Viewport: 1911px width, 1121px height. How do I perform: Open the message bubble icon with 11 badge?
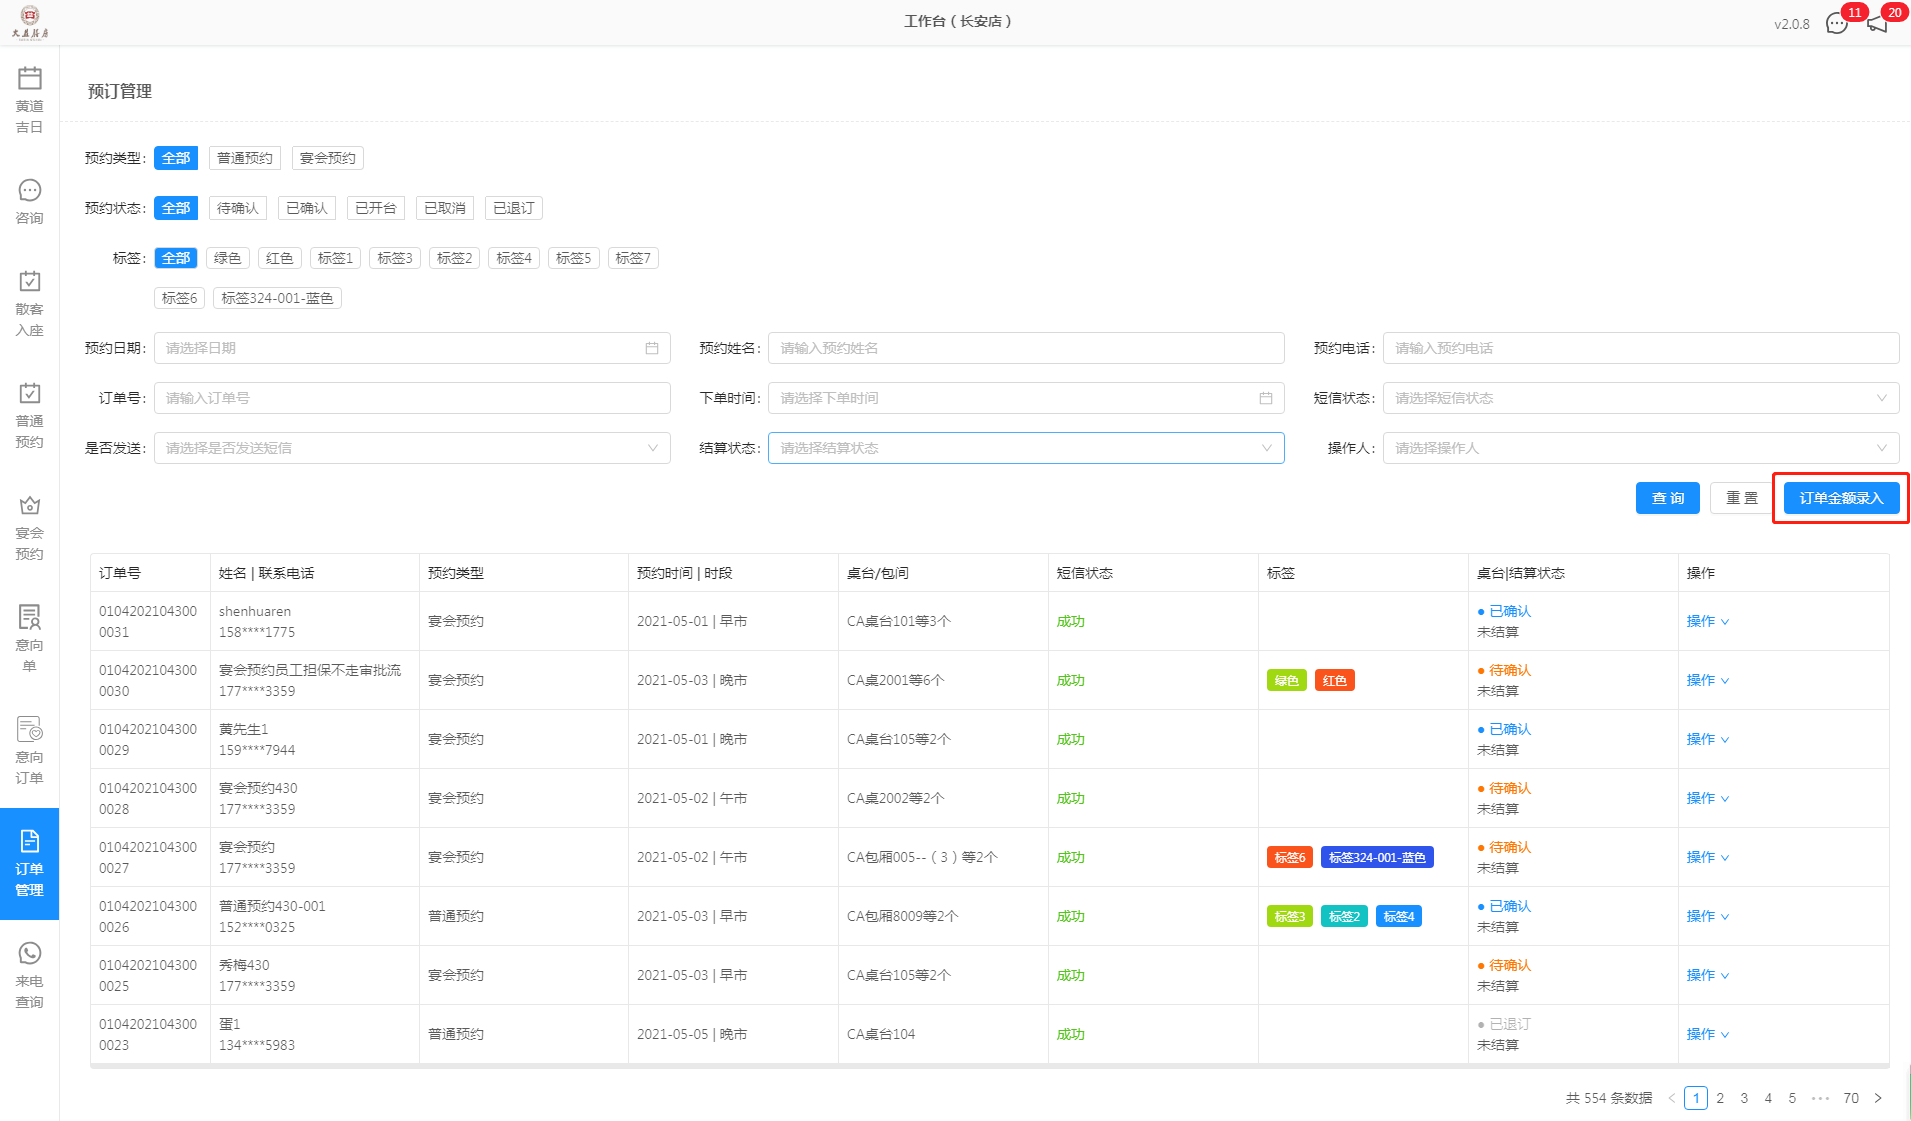pyautogui.click(x=1837, y=23)
